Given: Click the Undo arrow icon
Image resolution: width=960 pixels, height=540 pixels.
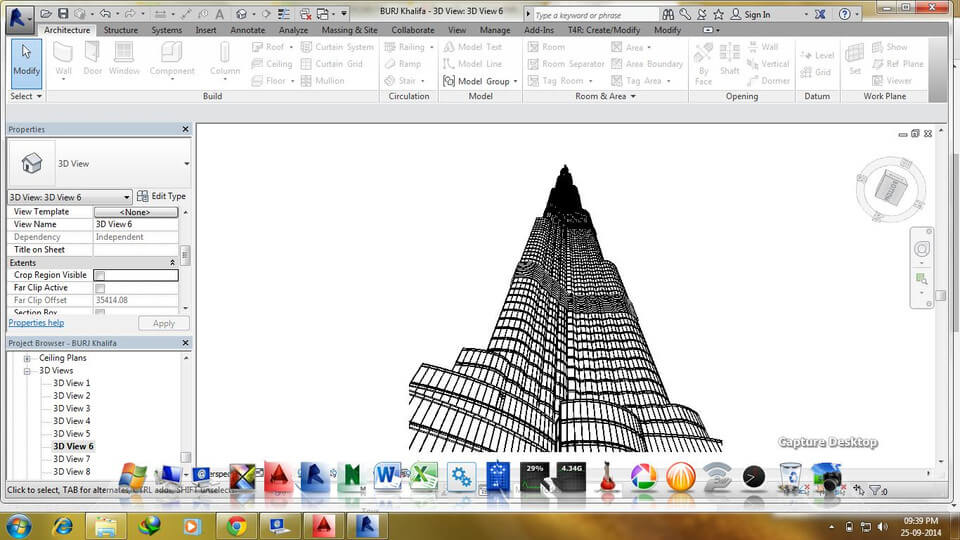Looking at the screenshot, I should click(x=105, y=13).
